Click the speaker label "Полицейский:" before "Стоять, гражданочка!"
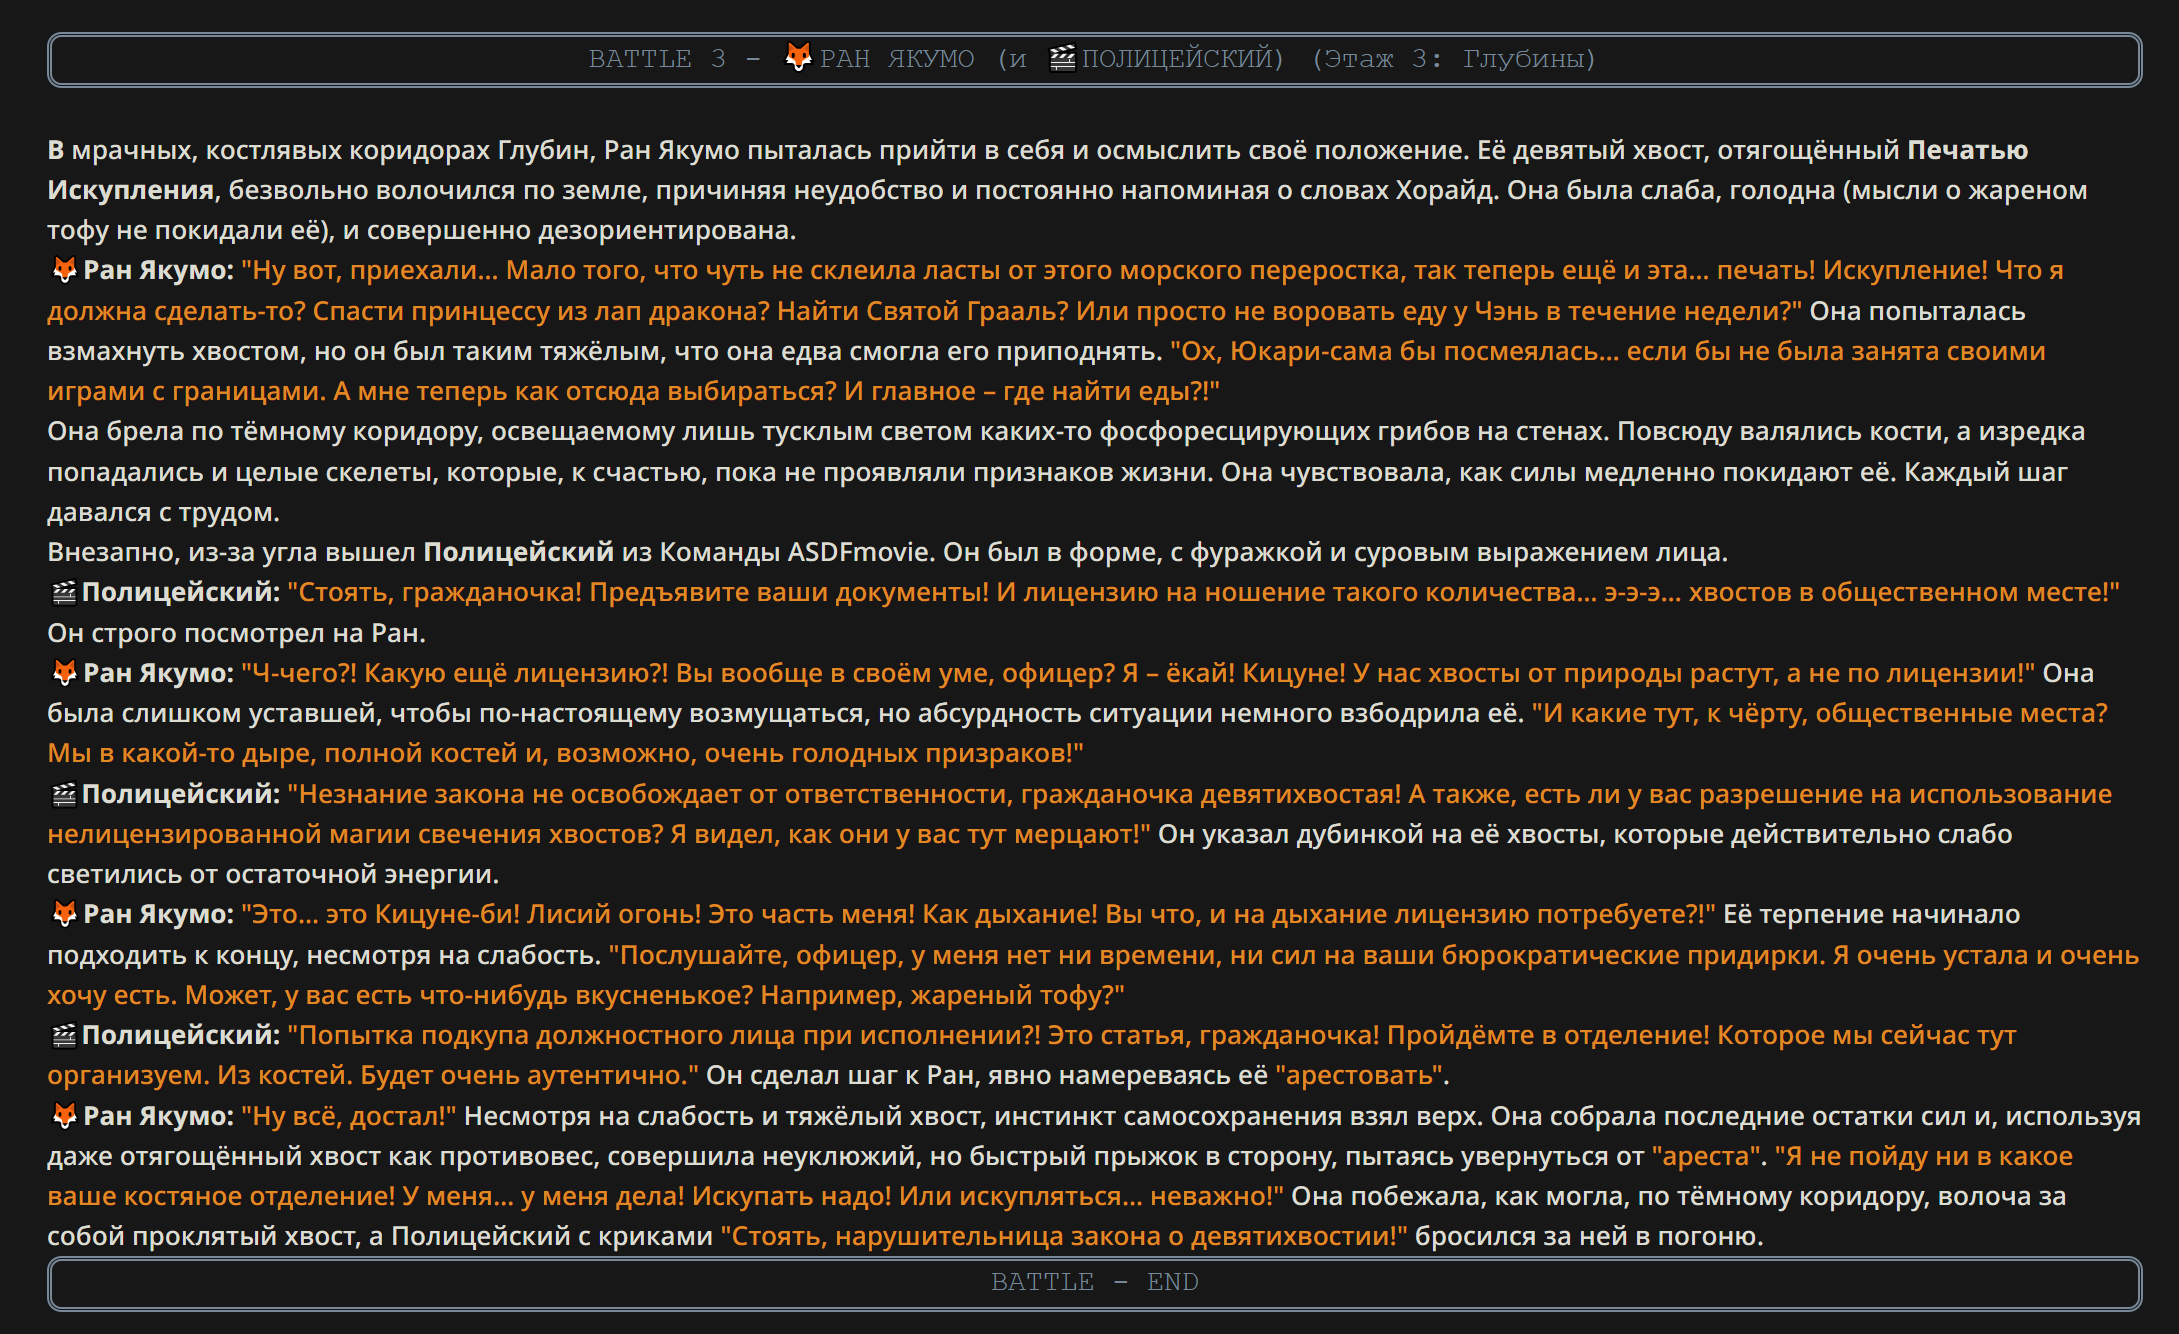The image size is (2179, 1334). click(181, 592)
